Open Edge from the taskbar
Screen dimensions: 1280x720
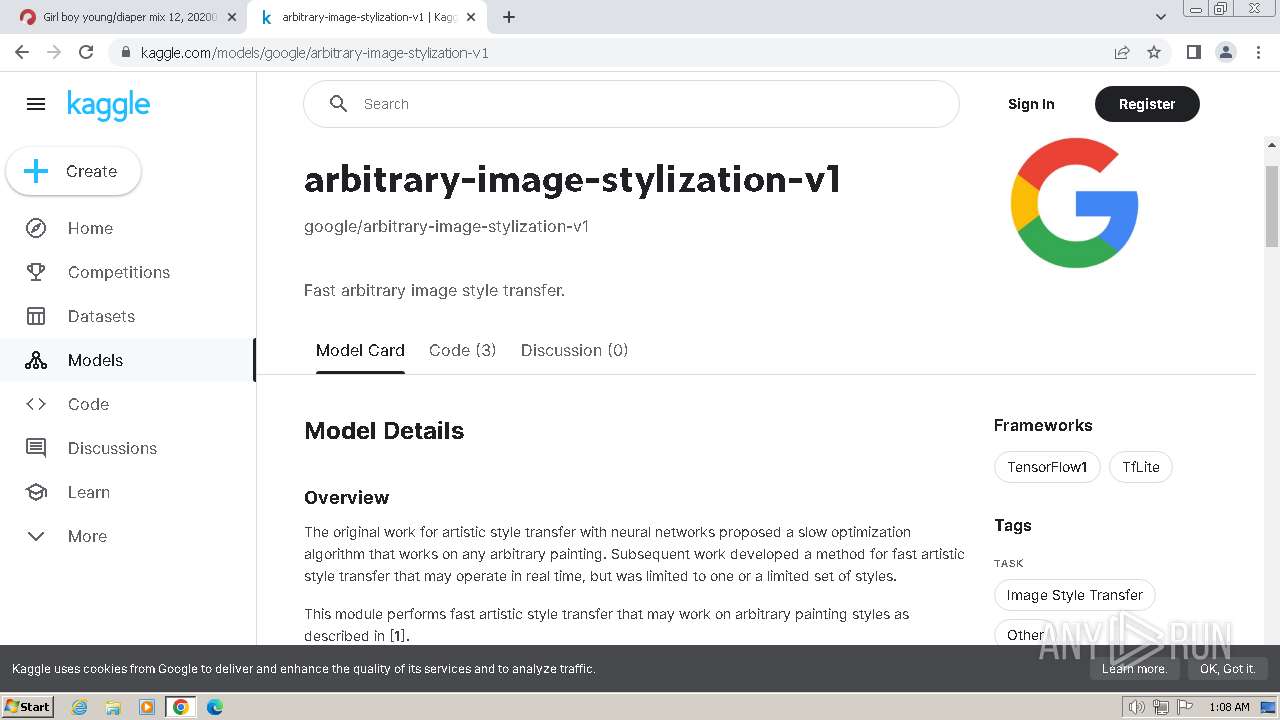click(215, 707)
